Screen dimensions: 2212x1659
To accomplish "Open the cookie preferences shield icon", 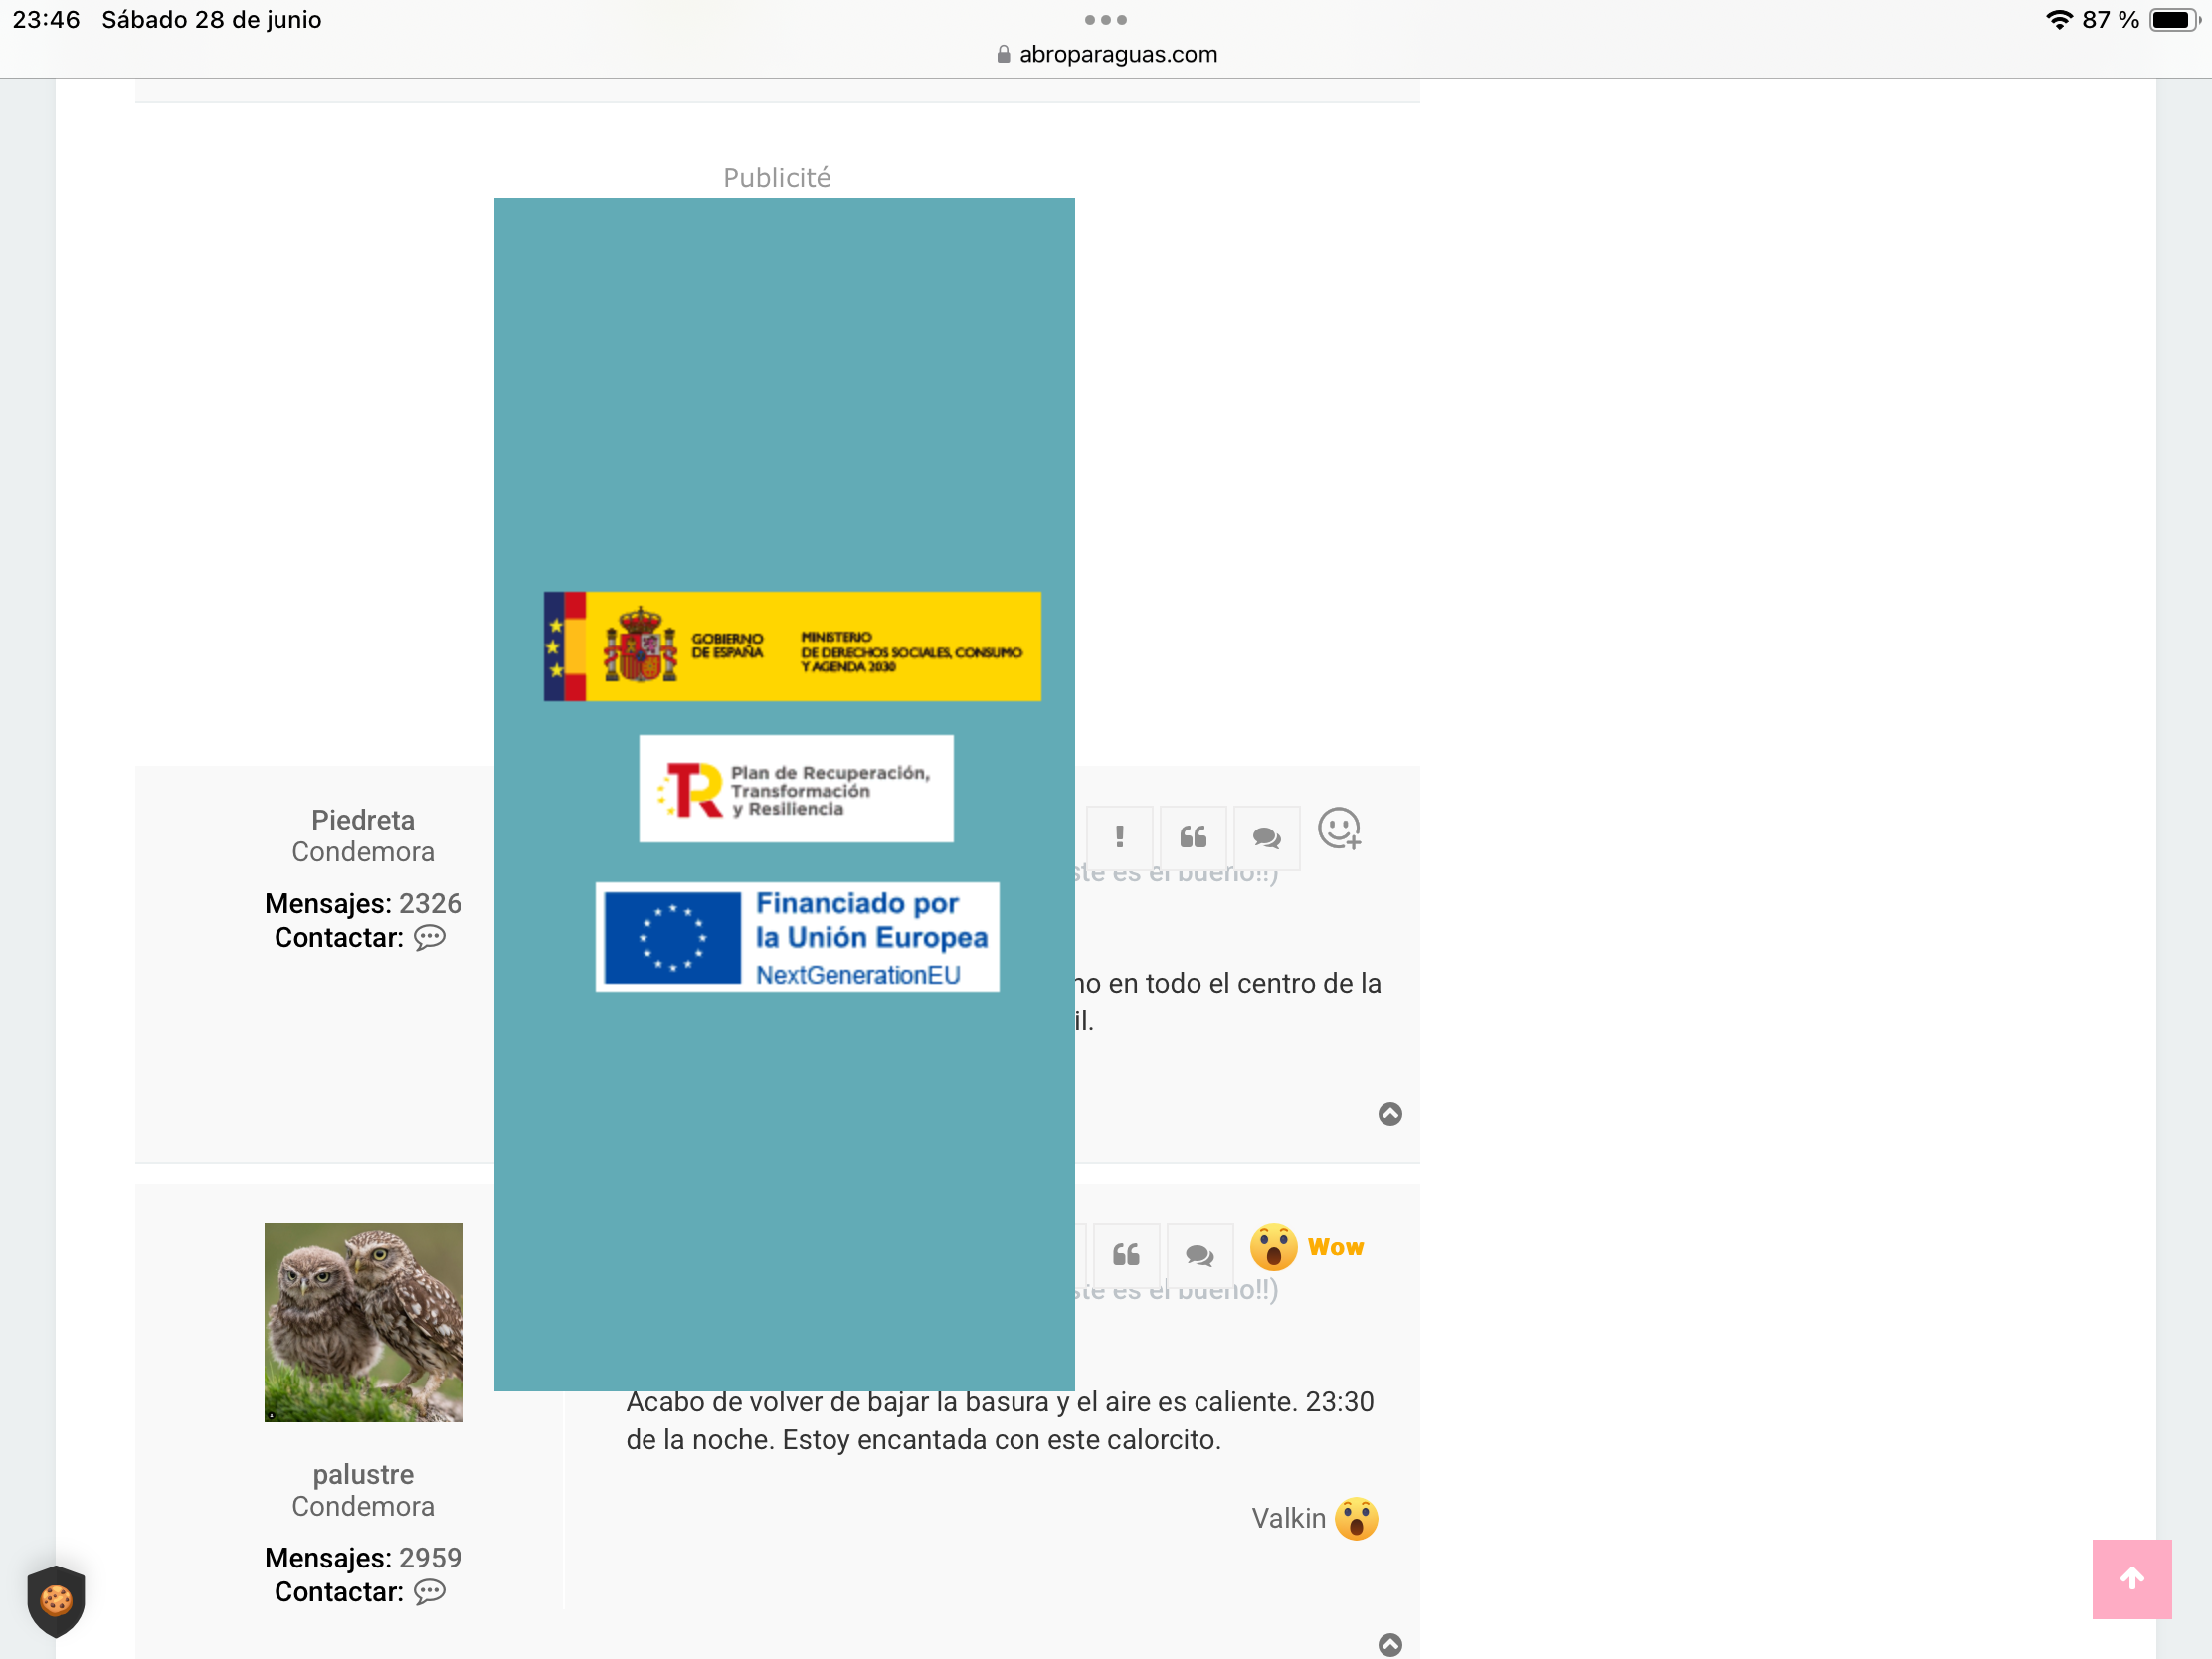I will tap(56, 1601).
